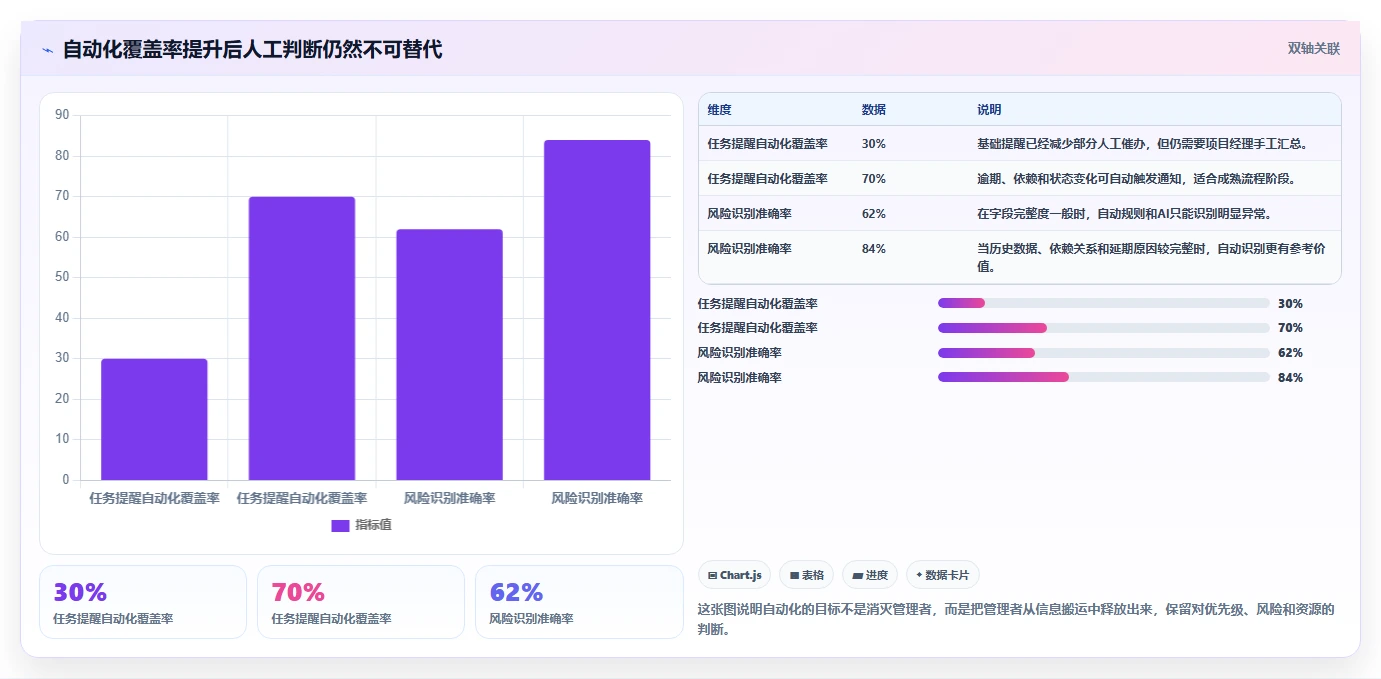Viewport: 1381px width, 679px height.
Task: Click the 84% value beside the progress bar
Action: tap(1290, 377)
